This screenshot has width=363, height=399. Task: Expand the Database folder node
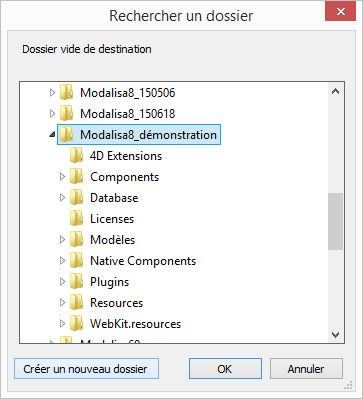click(x=62, y=198)
